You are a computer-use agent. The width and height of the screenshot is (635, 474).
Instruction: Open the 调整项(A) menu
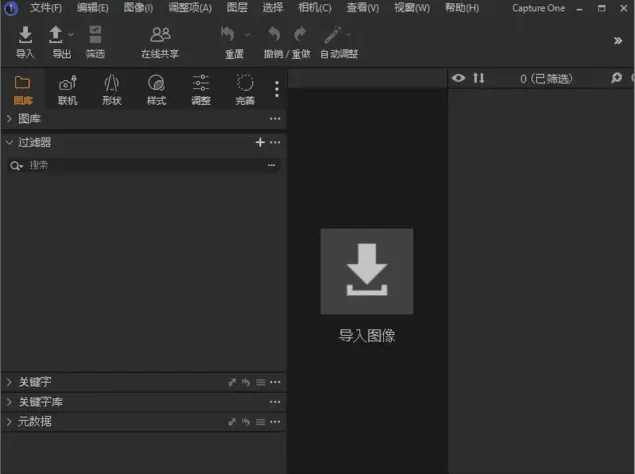point(189,8)
